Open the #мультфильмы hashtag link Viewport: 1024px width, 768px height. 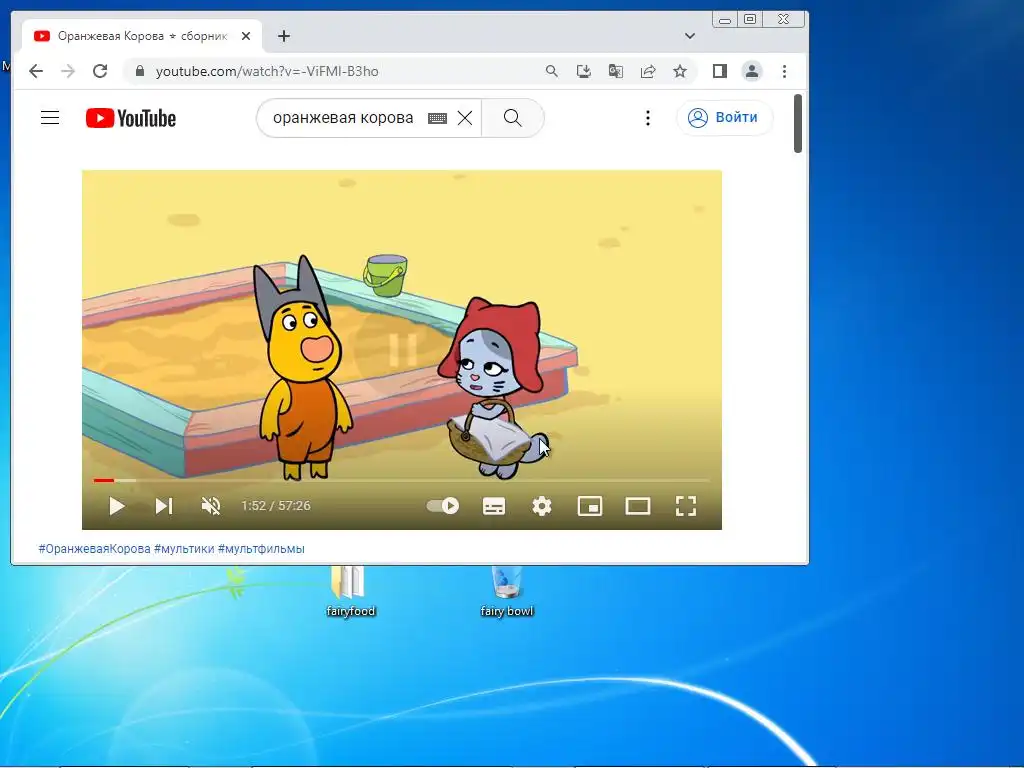point(261,549)
